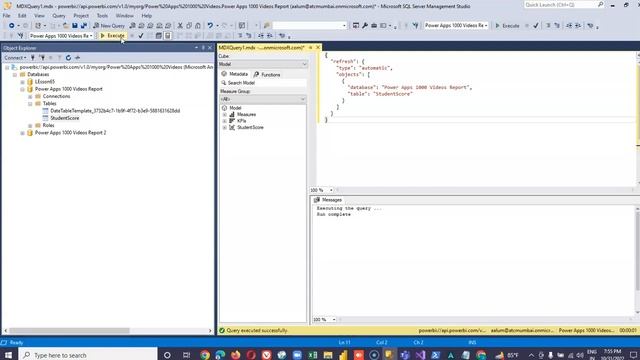Click the highlighted Execute button in the second toolbar row
The image size is (640, 360).
(x=112, y=36)
